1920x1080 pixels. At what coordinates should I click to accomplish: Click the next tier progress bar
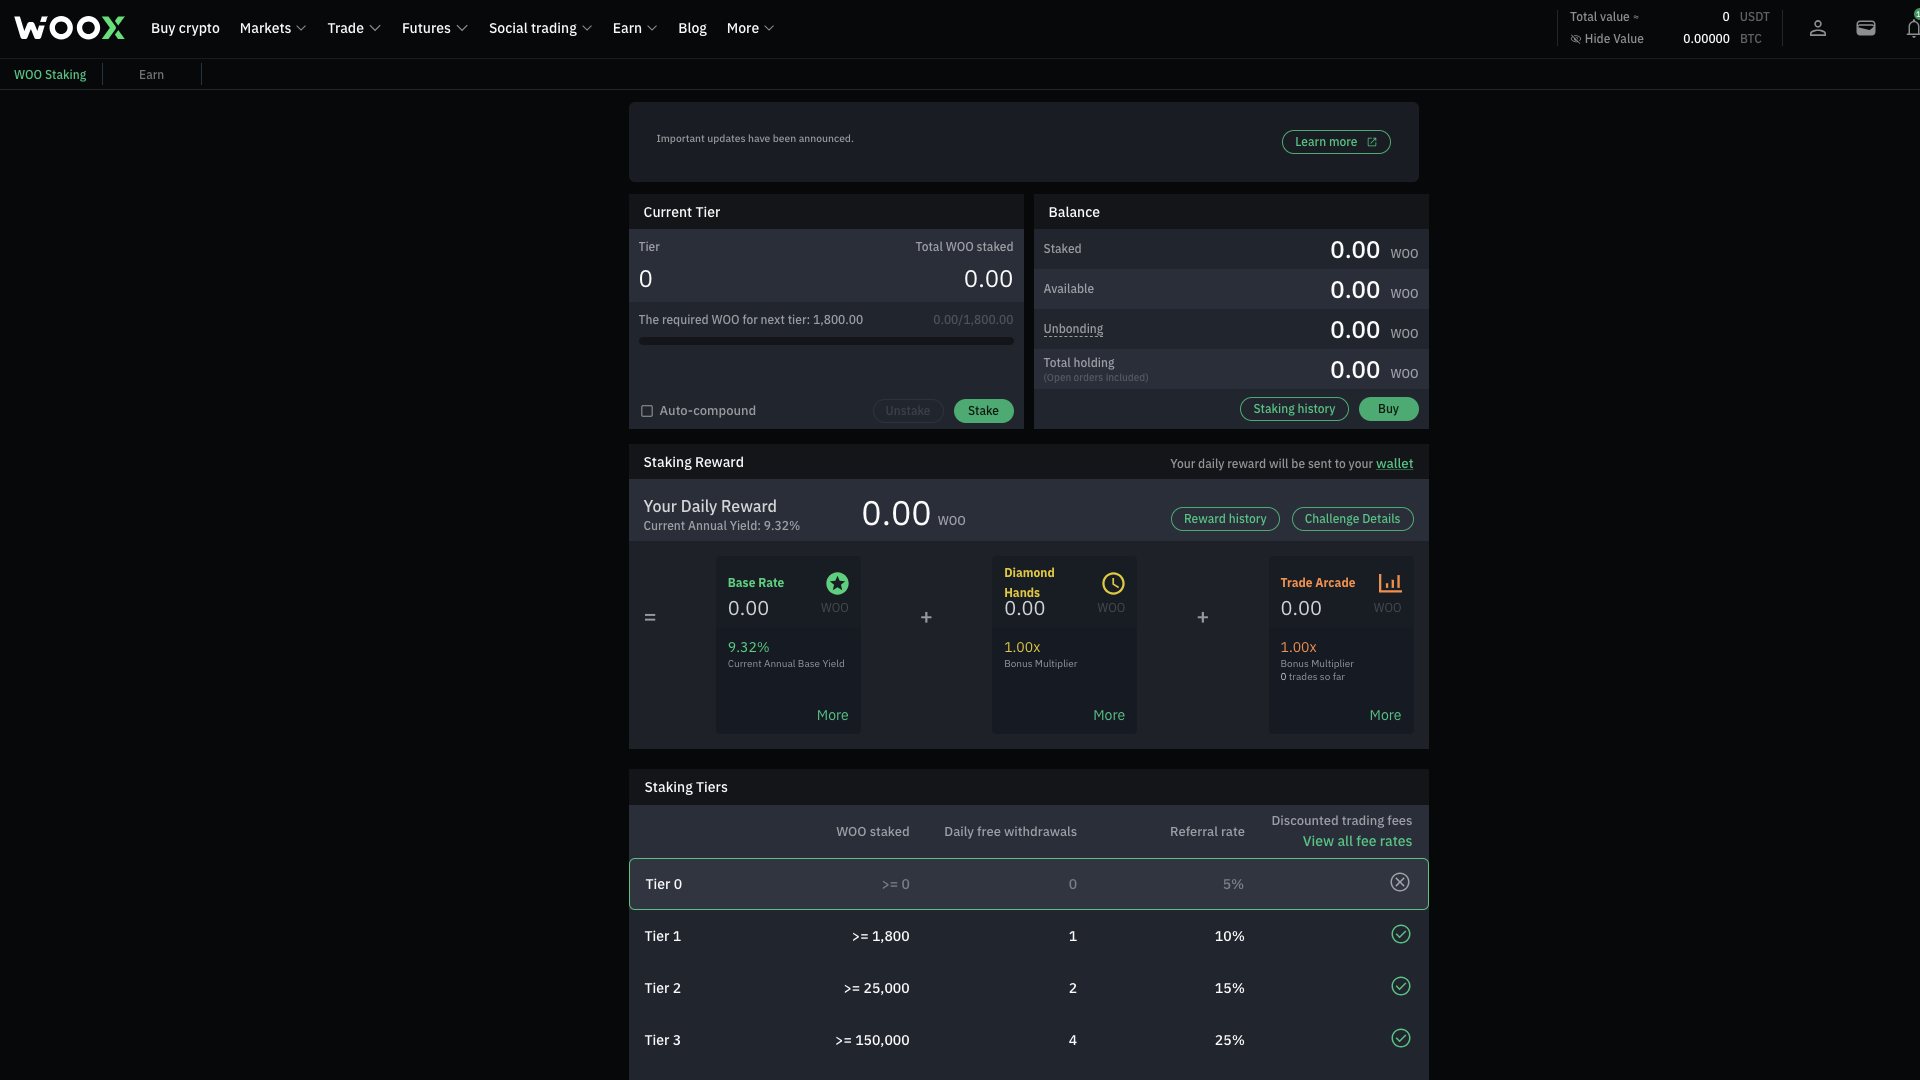825,341
